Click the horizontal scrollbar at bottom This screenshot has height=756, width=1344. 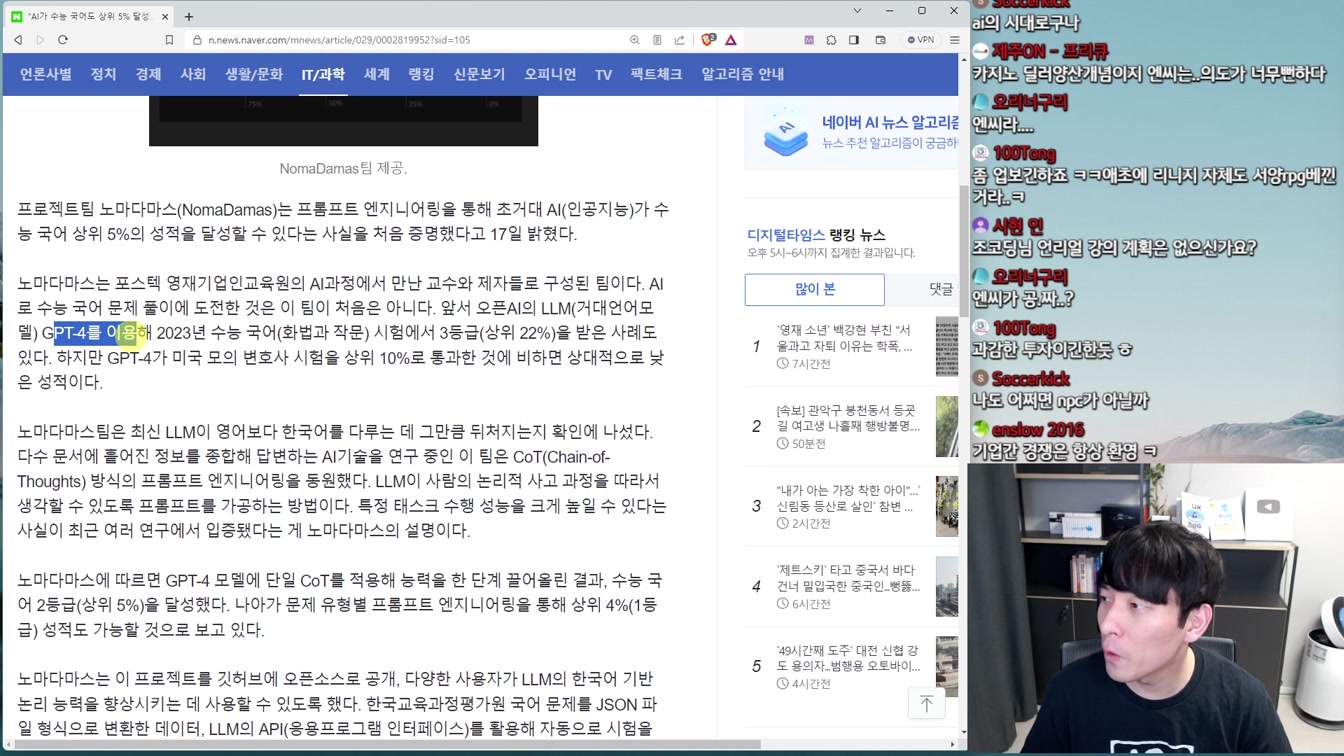click(390, 745)
